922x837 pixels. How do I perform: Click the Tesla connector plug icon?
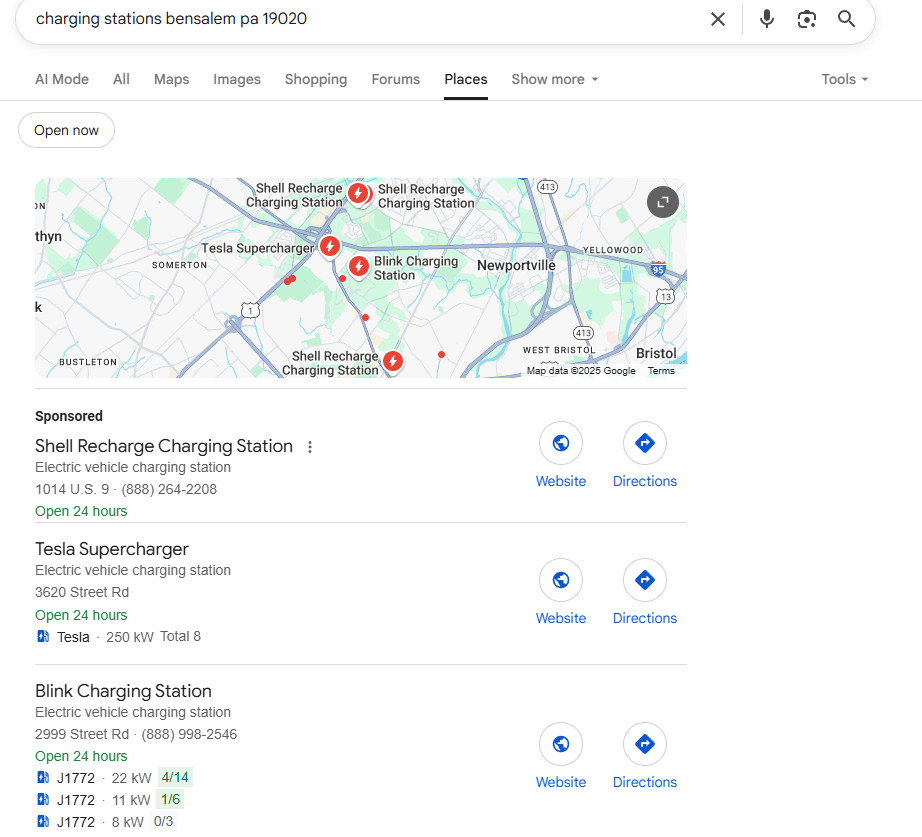coord(43,636)
